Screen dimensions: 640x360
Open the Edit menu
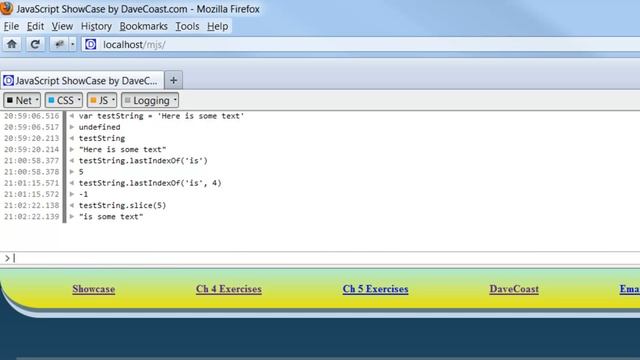[x=35, y=26]
